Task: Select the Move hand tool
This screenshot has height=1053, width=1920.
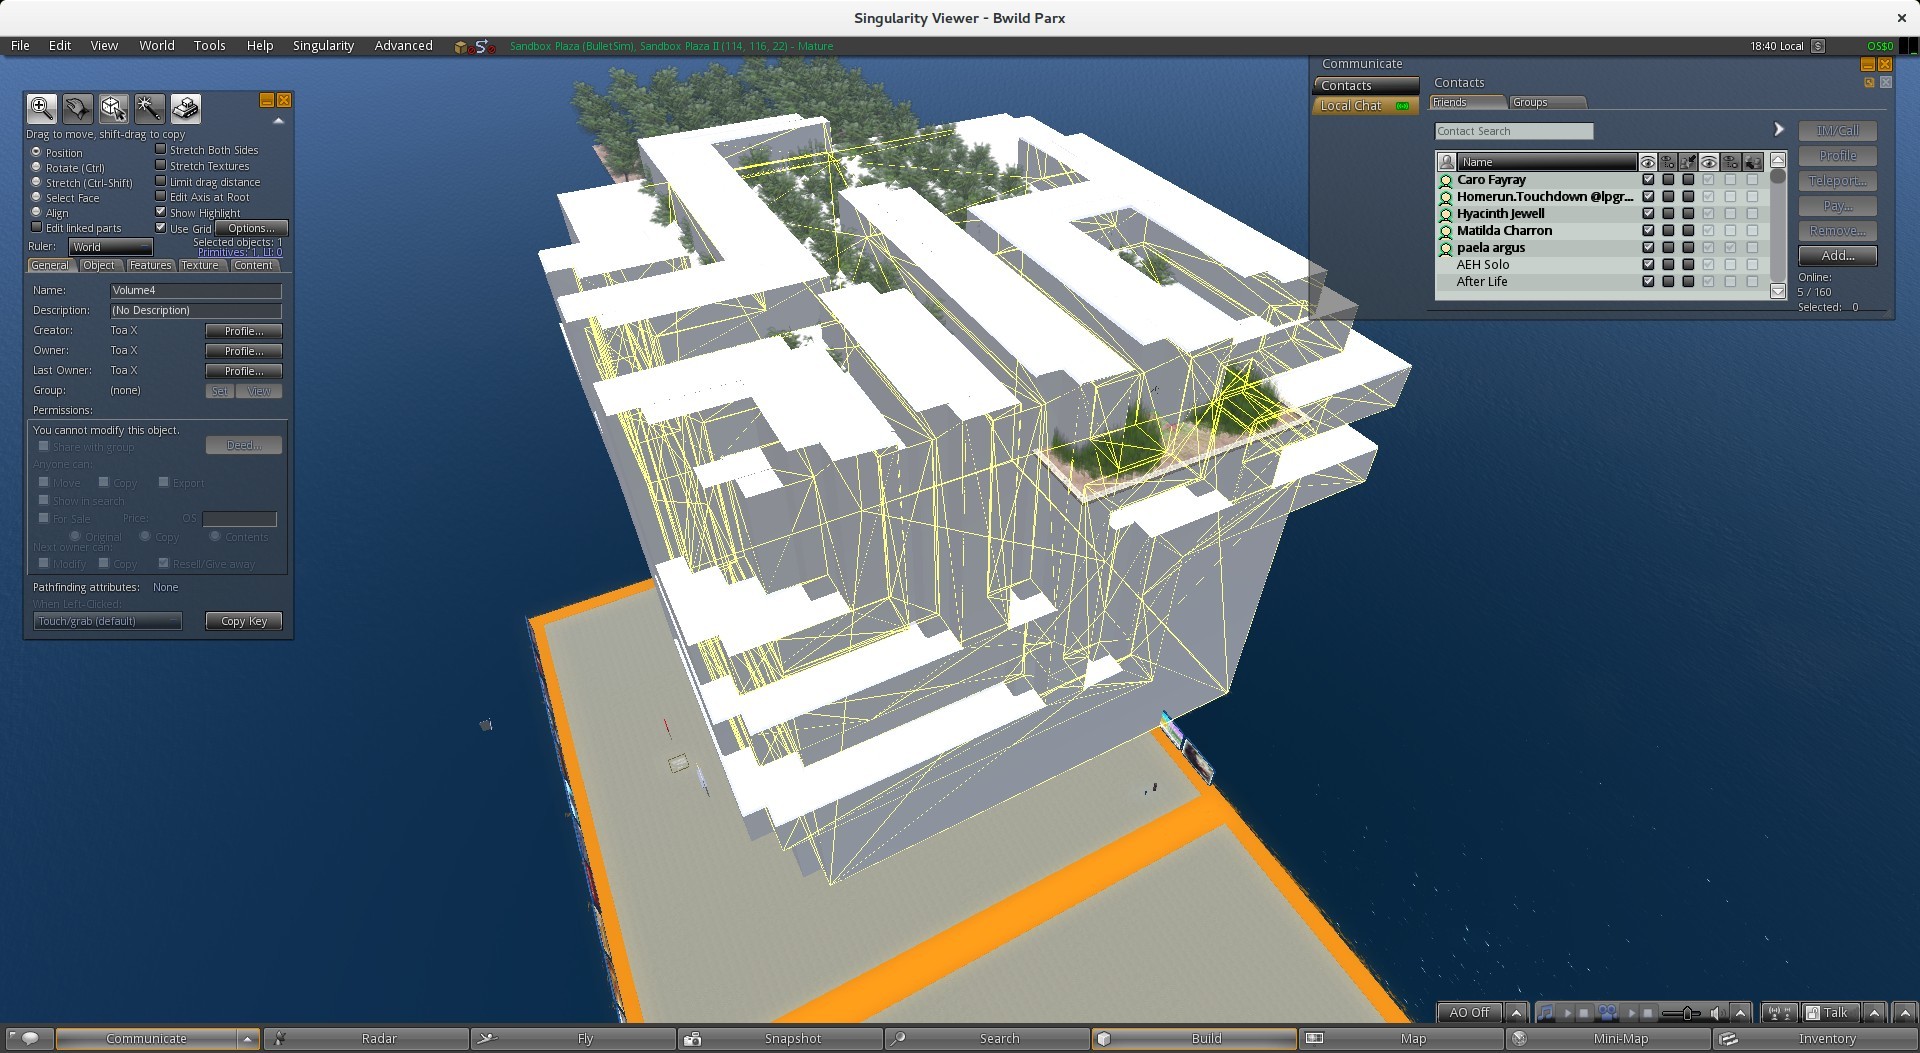Action: click(x=77, y=108)
